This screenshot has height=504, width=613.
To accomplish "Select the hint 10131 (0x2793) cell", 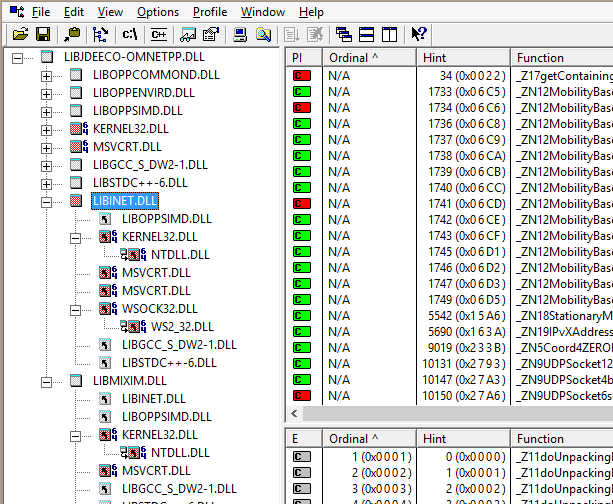I will click(x=464, y=364).
